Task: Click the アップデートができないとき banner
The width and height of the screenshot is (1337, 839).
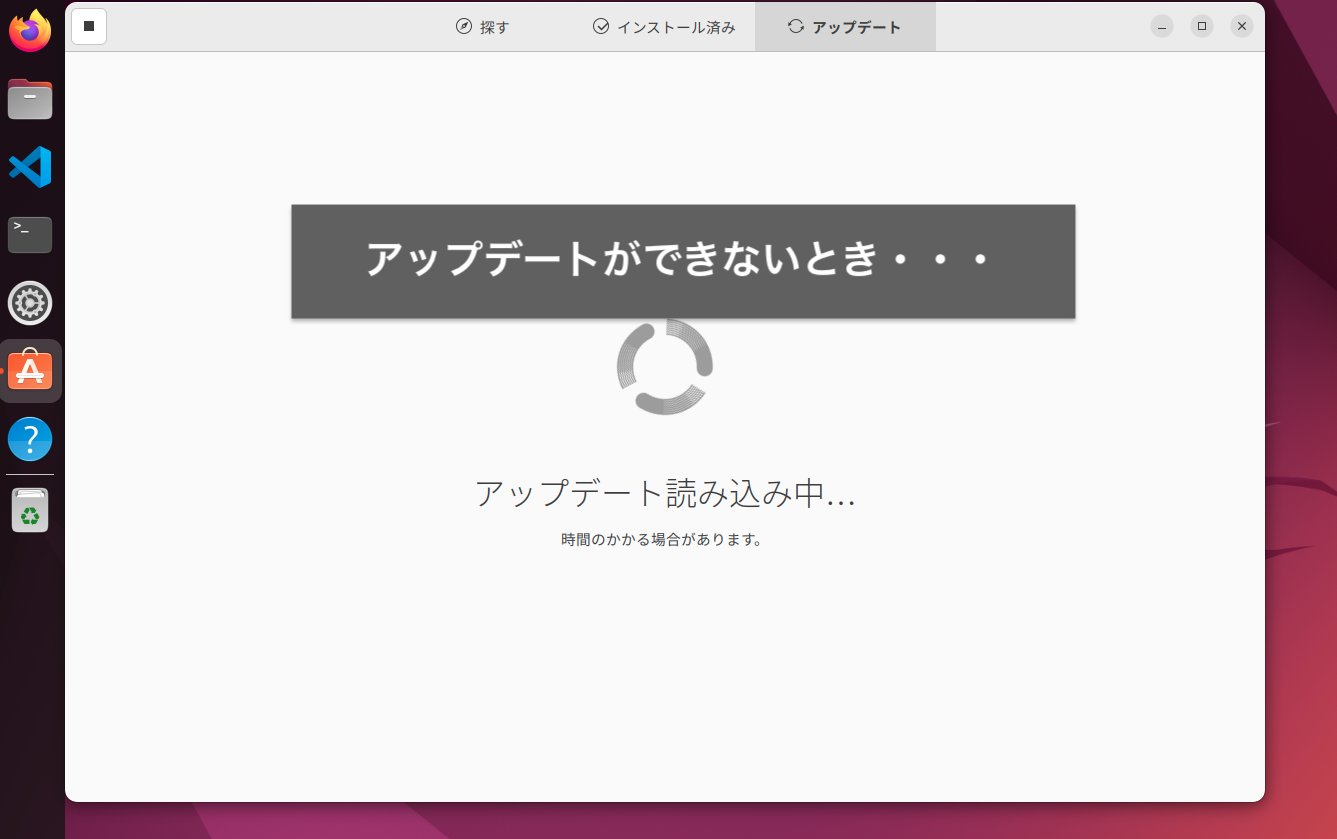Action: [683, 261]
